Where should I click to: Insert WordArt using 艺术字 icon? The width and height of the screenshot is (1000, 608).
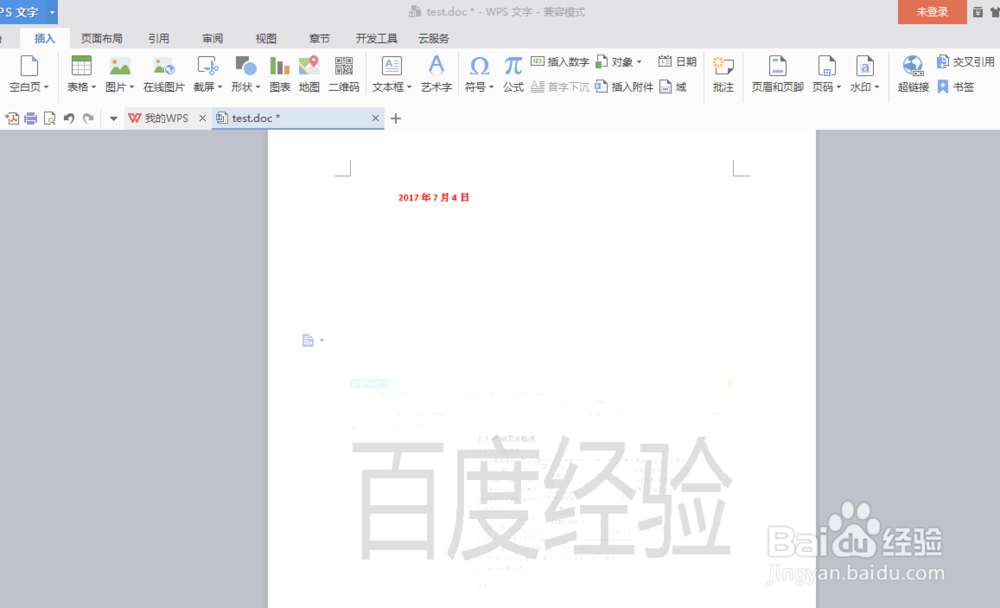click(x=436, y=66)
